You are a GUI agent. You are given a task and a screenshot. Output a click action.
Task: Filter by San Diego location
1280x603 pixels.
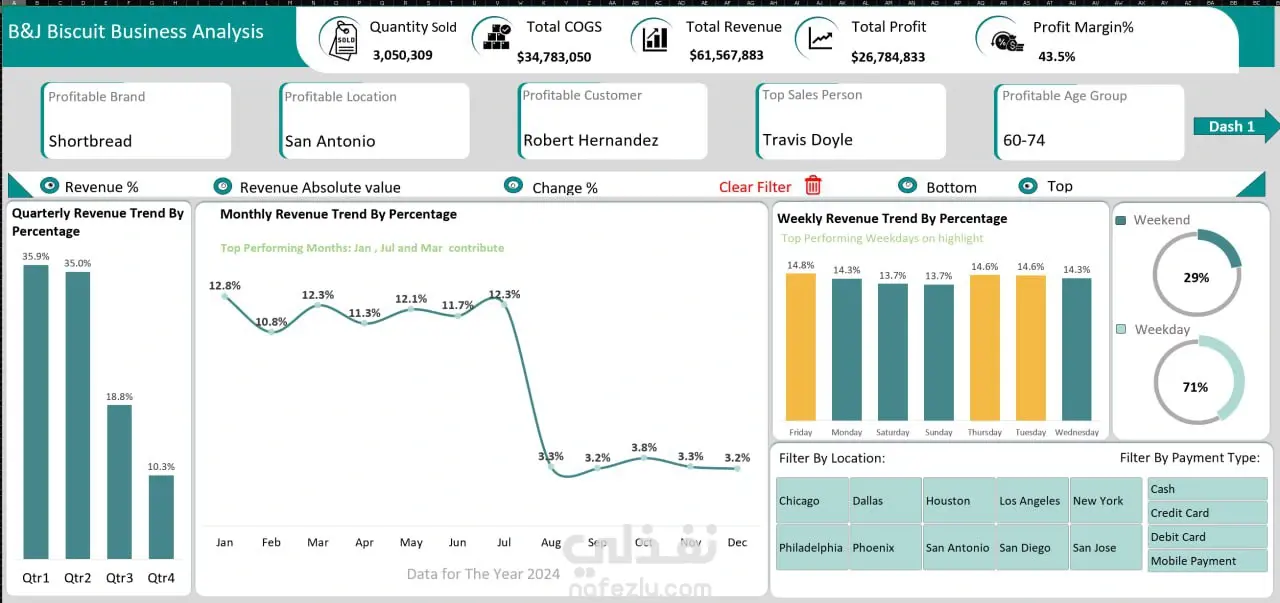pyautogui.click(x=1033, y=548)
